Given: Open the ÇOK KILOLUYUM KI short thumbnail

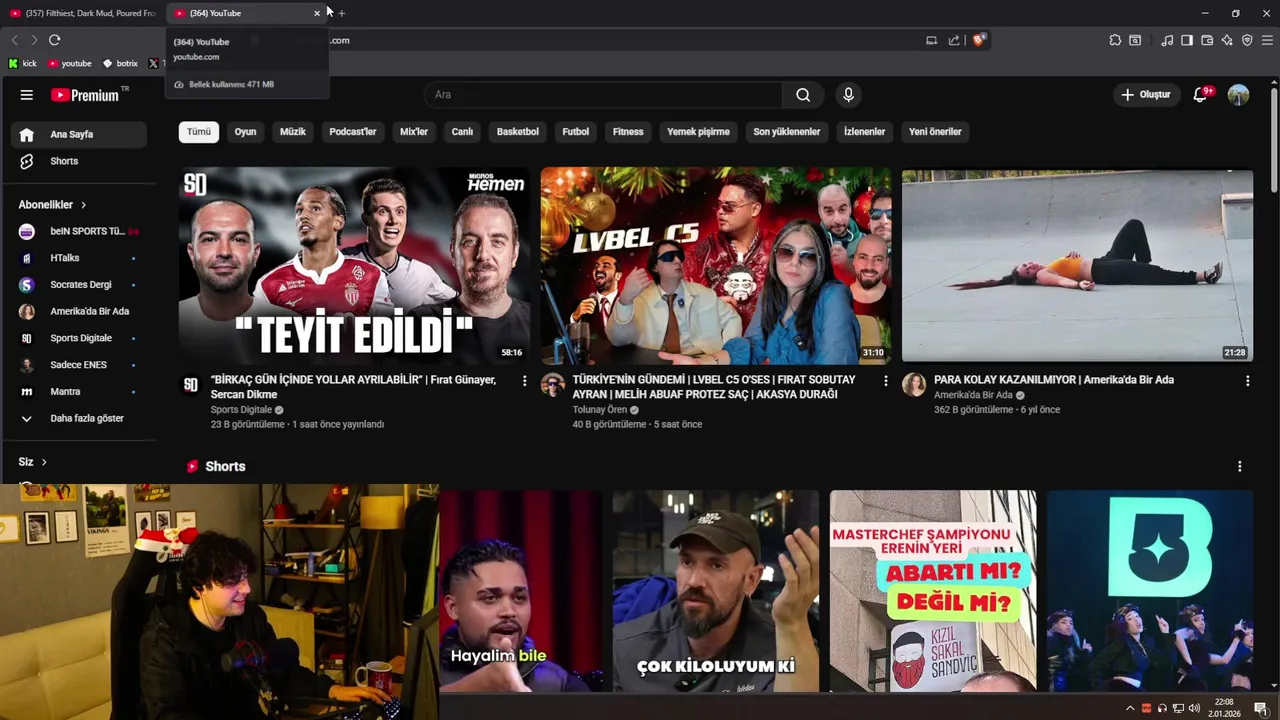Looking at the screenshot, I should [x=716, y=590].
